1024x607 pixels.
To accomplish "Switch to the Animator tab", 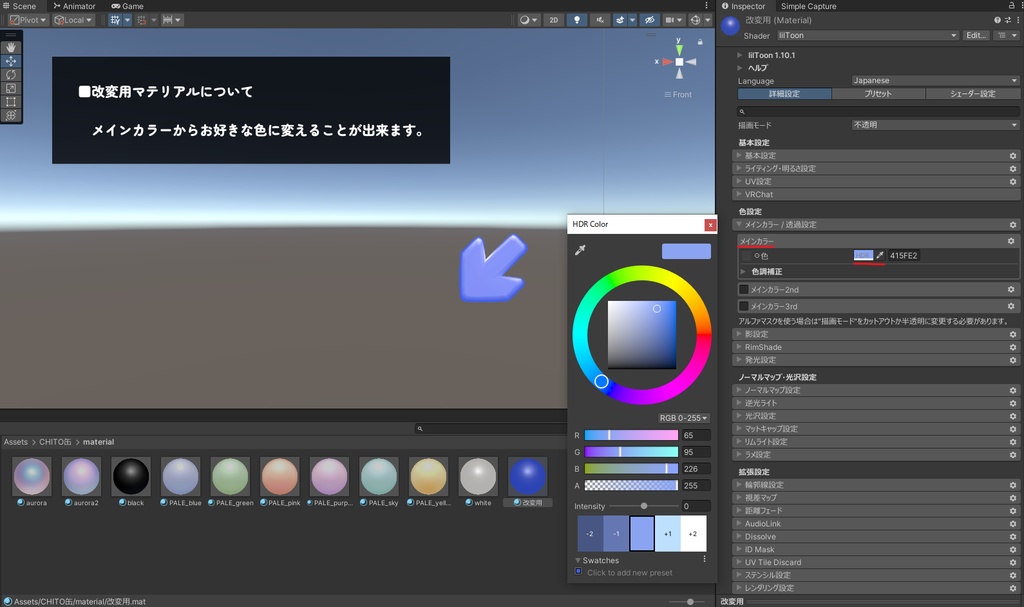I will pyautogui.click(x=74, y=6).
